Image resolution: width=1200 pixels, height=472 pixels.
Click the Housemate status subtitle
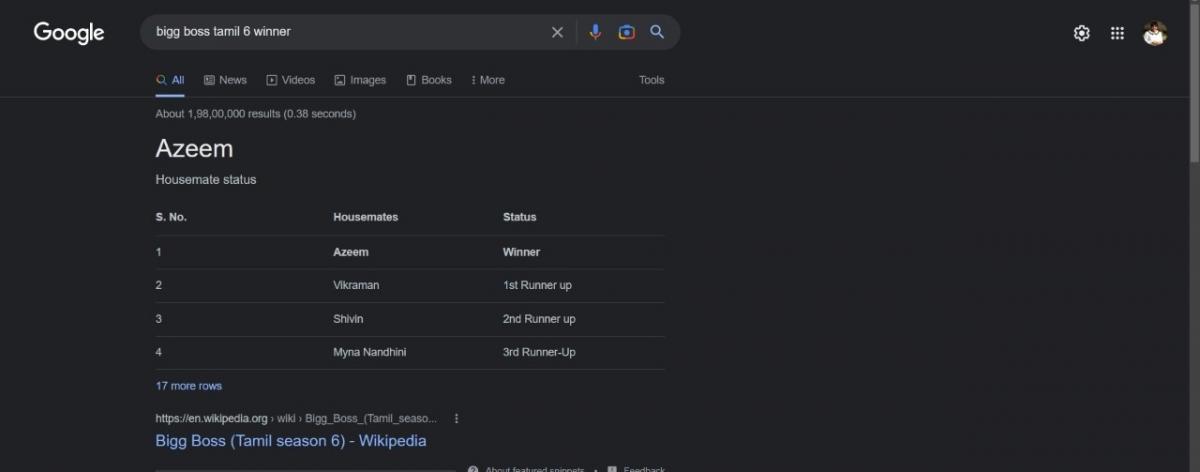coord(206,180)
